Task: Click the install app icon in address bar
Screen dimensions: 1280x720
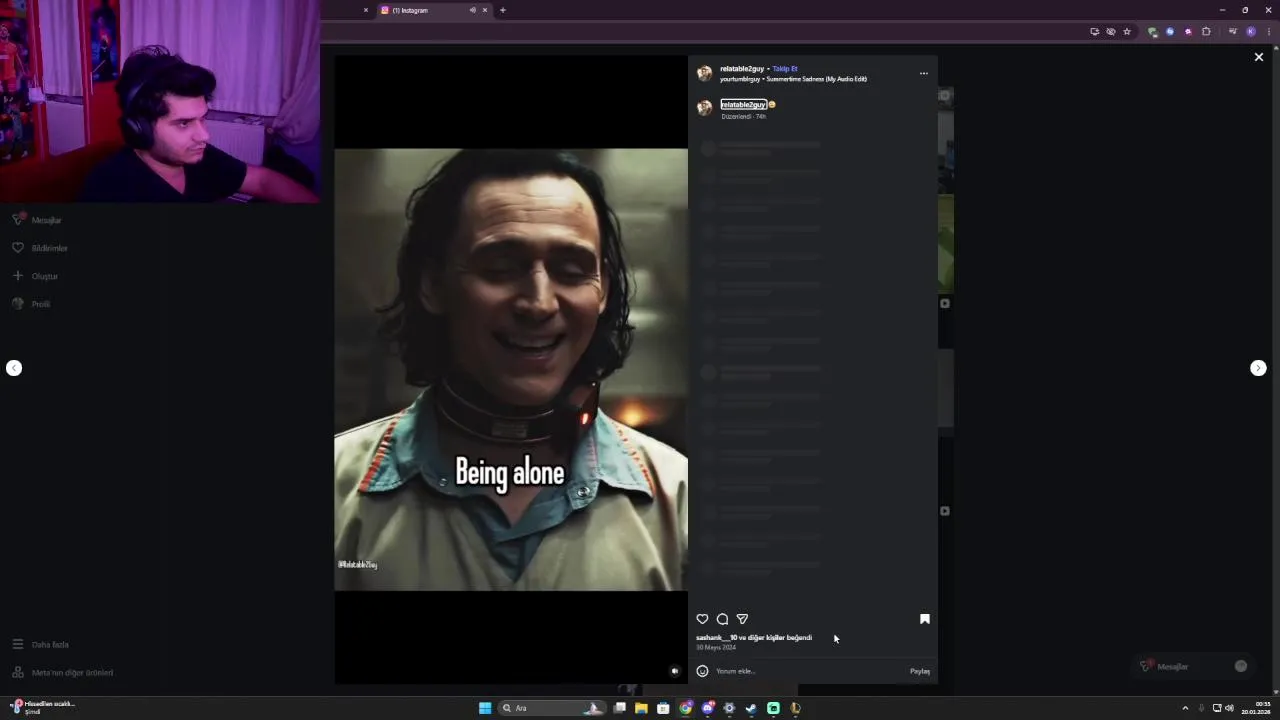Action: point(1094,31)
